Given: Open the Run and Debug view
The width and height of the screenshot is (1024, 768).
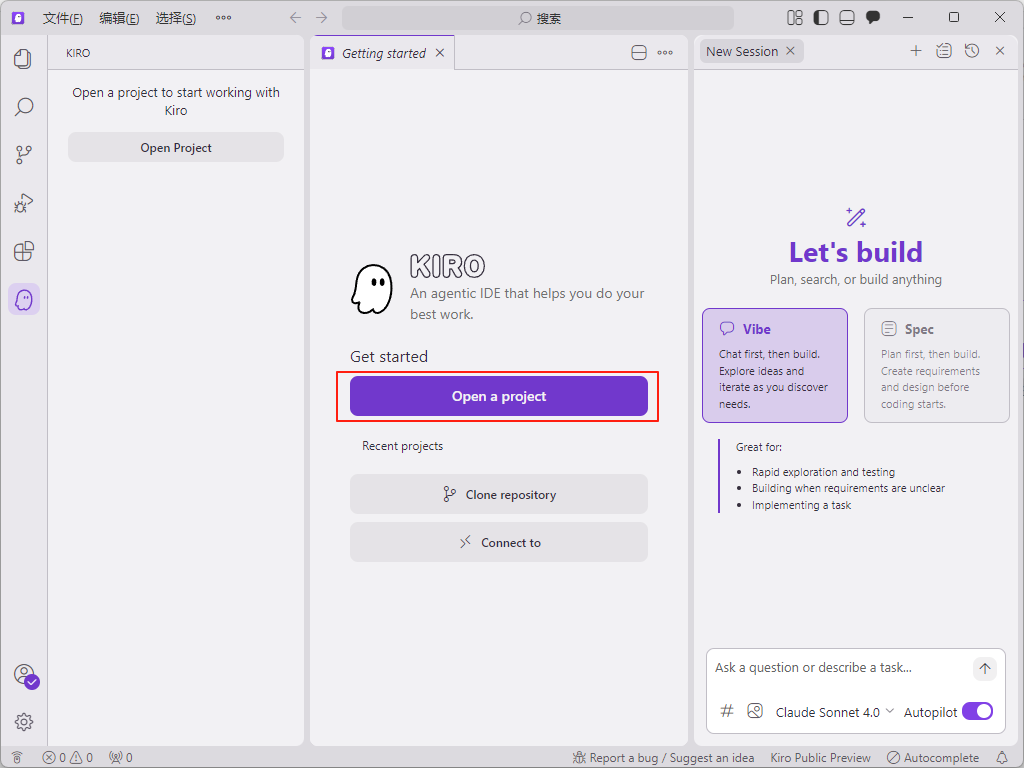Looking at the screenshot, I should (x=24, y=203).
